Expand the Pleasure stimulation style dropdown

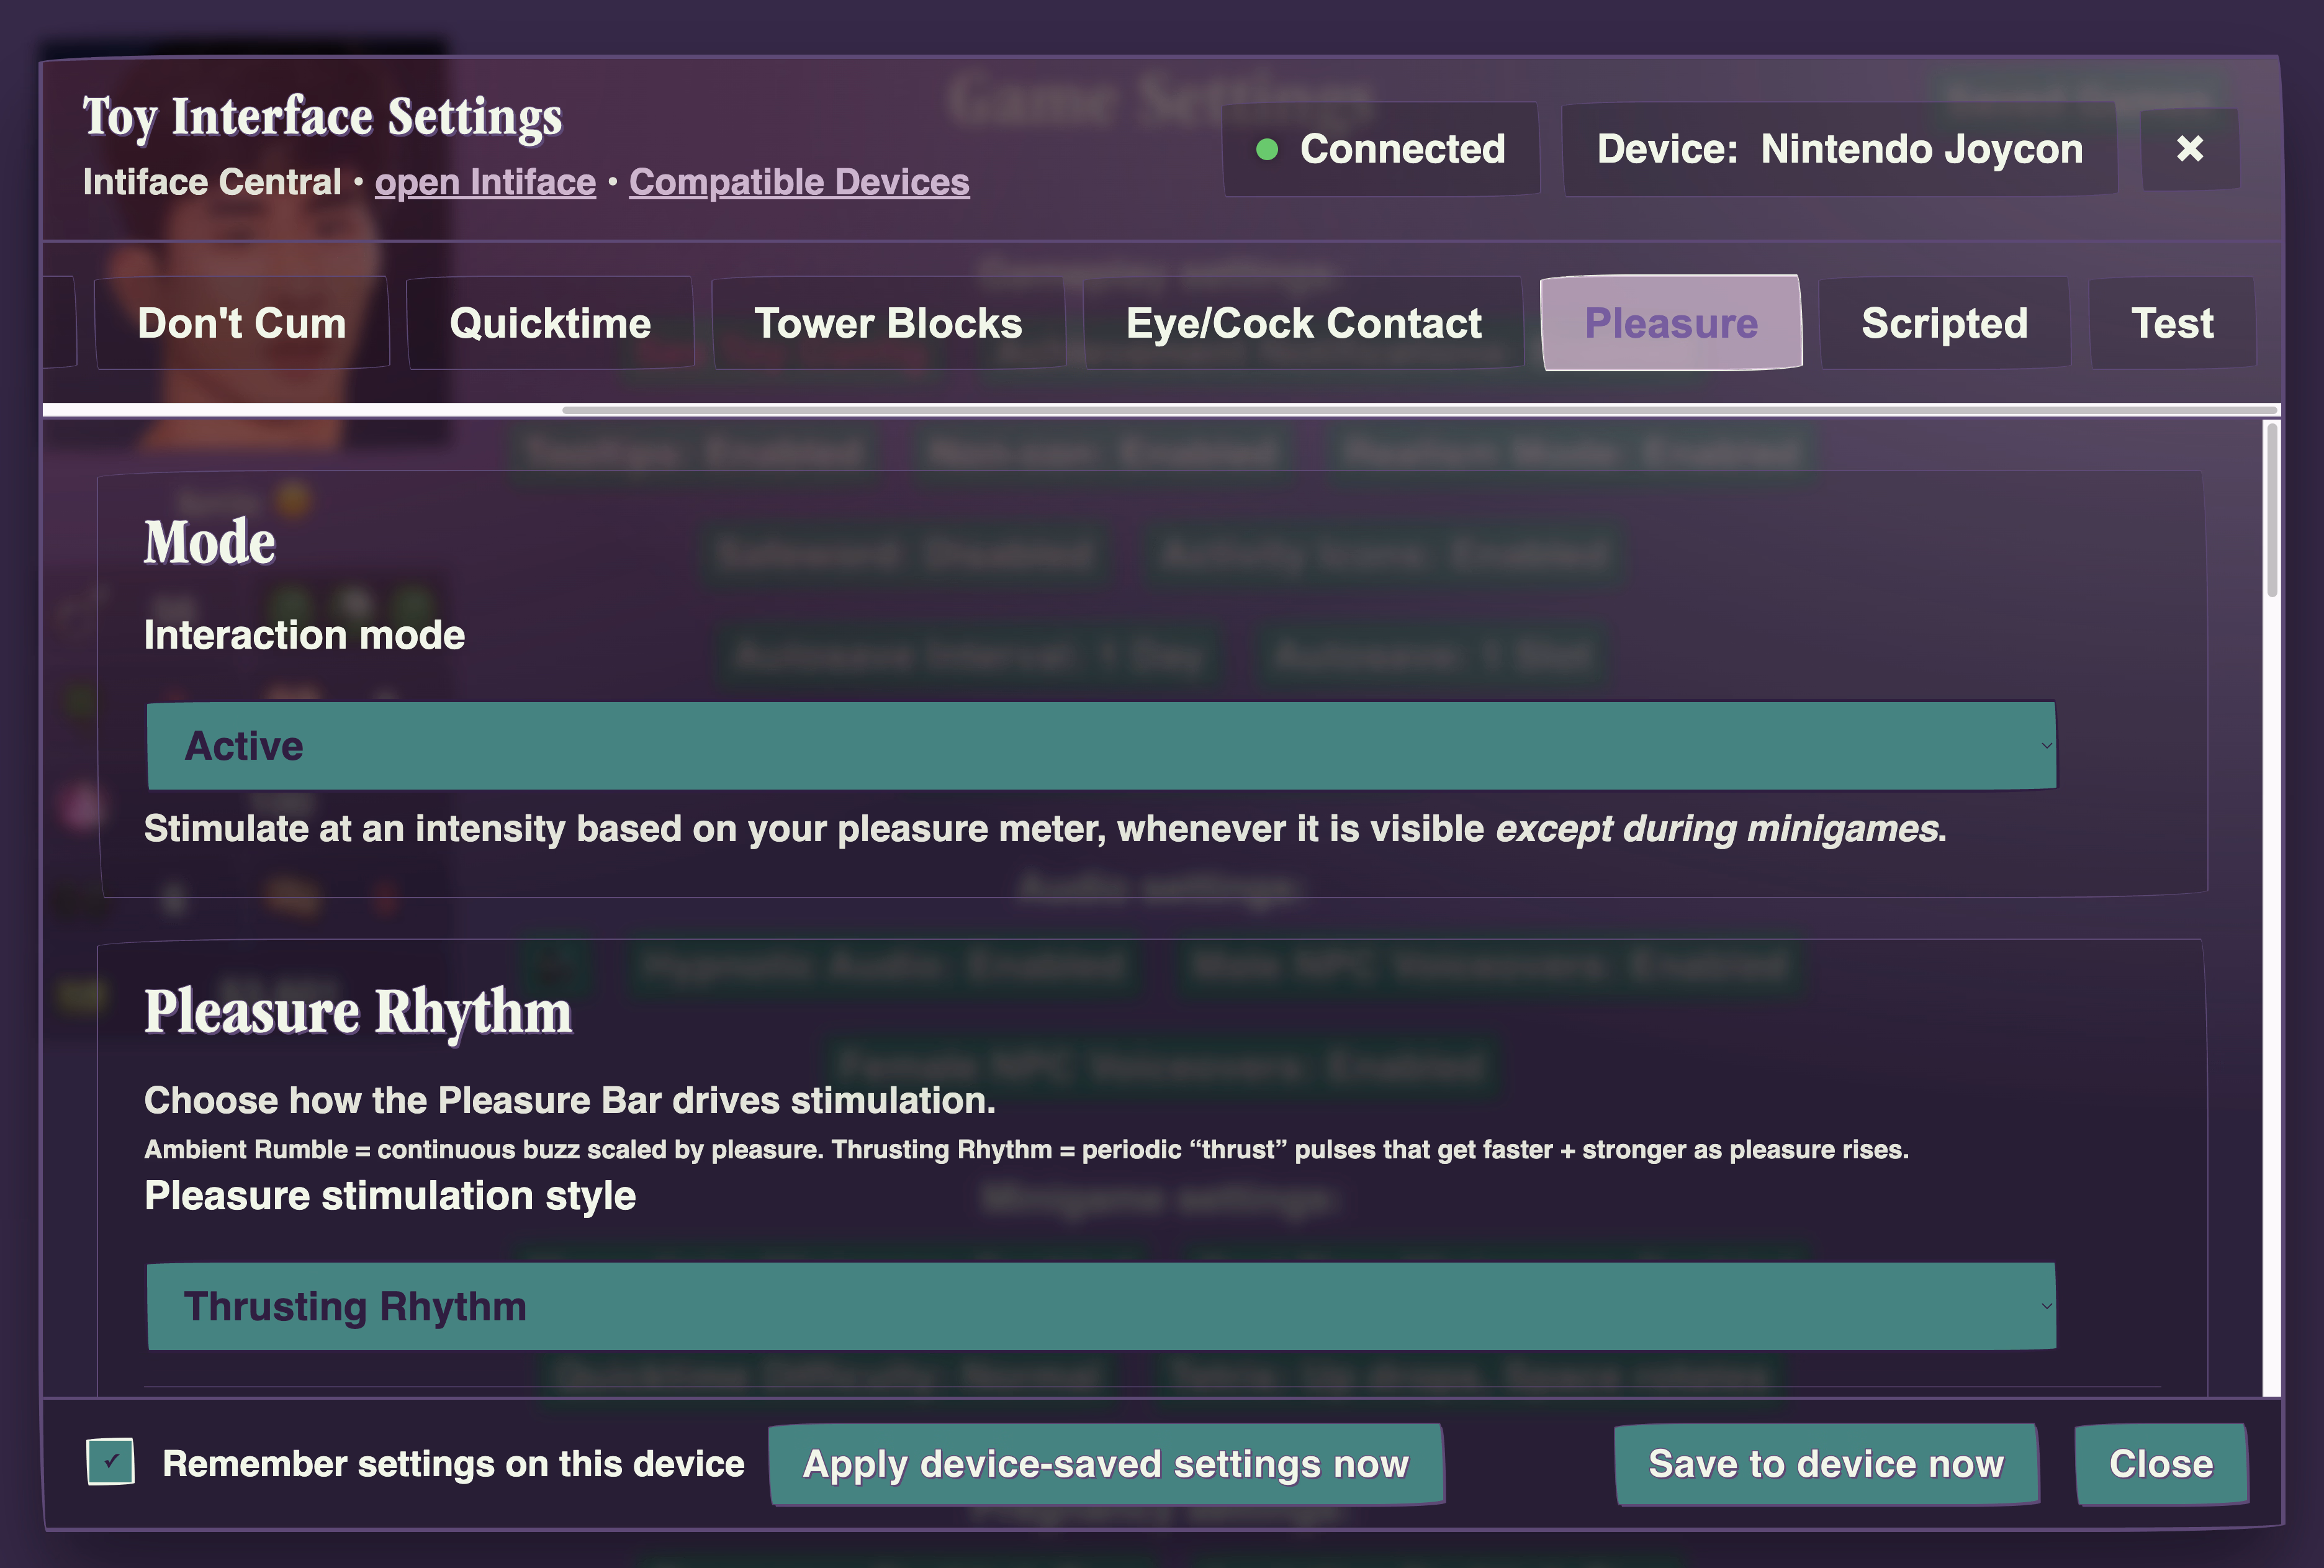(1100, 1306)
